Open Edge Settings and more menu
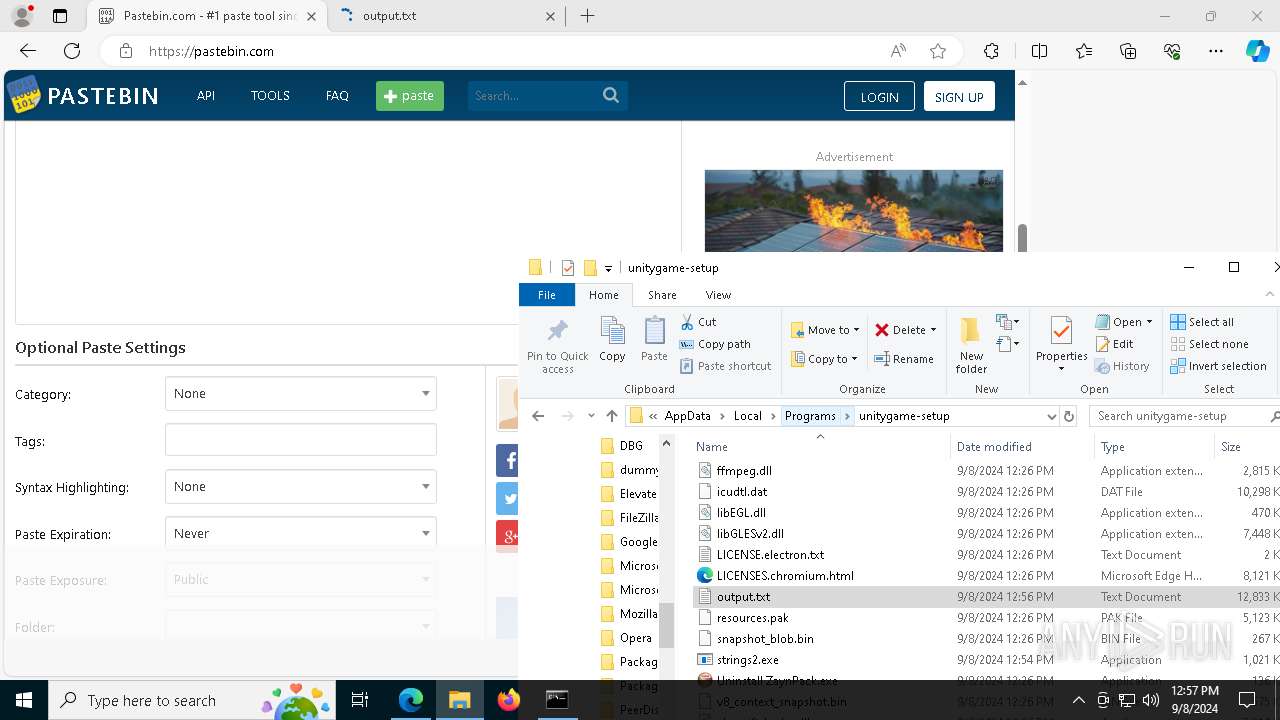The width and height of the screenshot is (1280, 720). click(x=1216, y=51)
